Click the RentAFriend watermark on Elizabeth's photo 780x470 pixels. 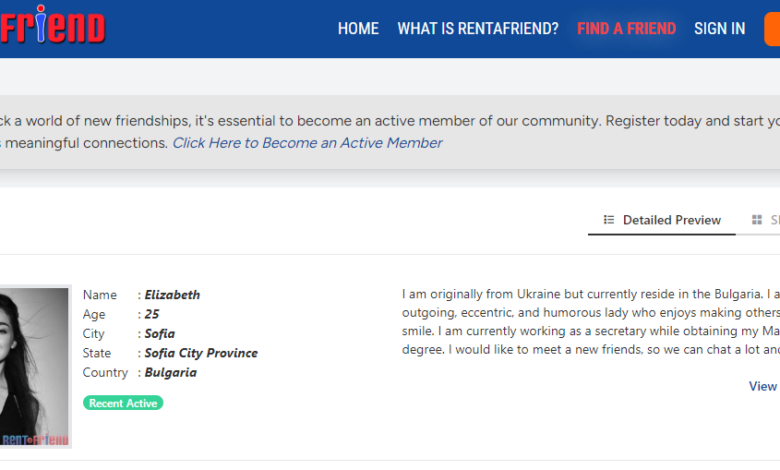tap(35, 440)
